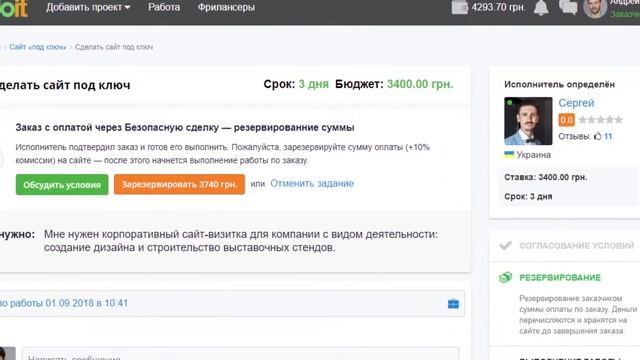Click the Бюджет 3400.00 грн. value
Image resolution: width=640 pixels, height=360 pixels.
click(420, 84)
